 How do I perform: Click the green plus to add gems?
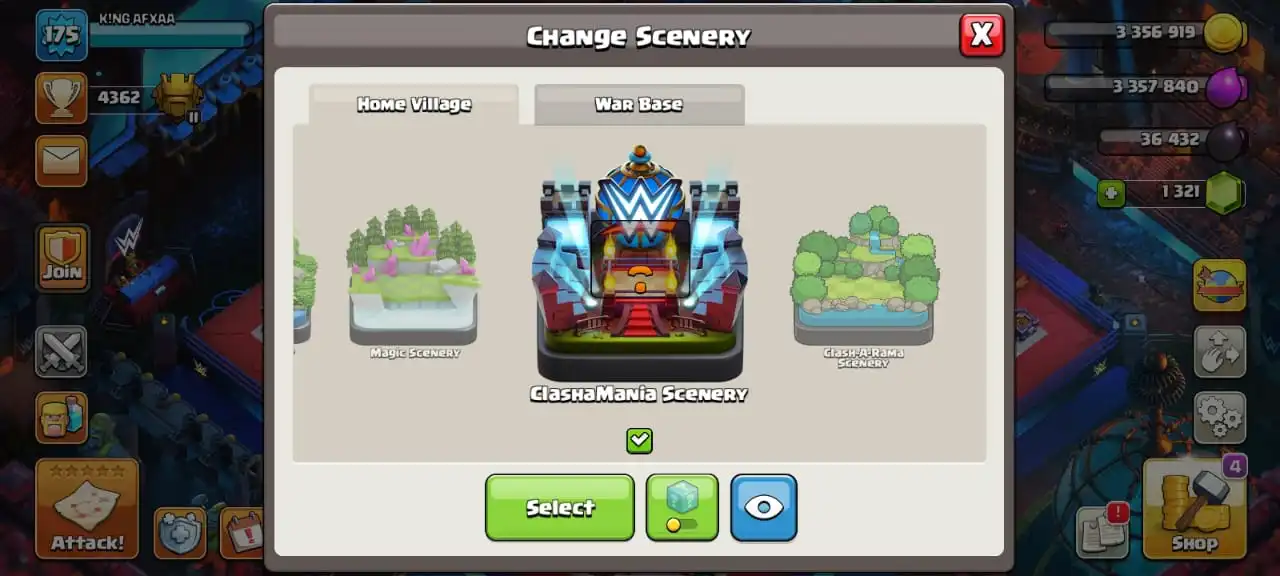point(1111,193)
